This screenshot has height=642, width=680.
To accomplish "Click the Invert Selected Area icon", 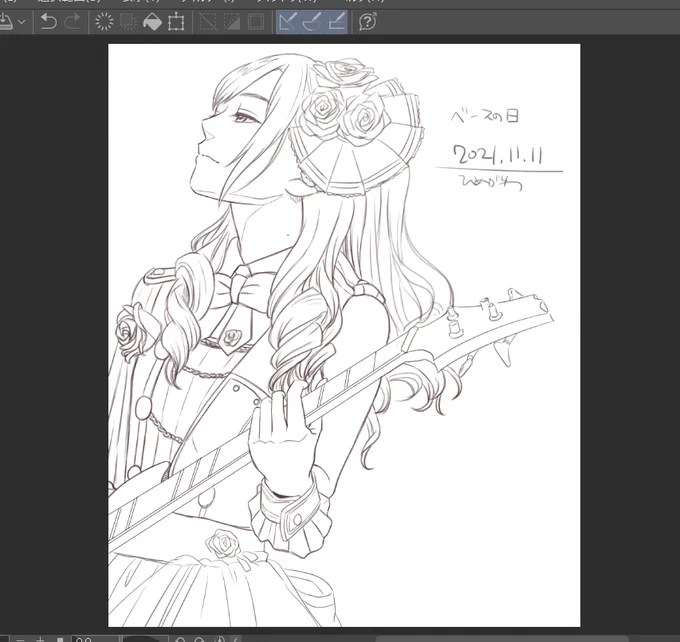I will click(x=232, y=22).
